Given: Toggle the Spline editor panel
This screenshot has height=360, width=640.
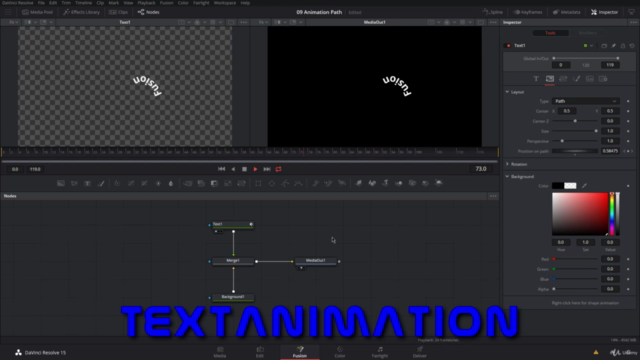Looking at the screenshot, I should 493,12.
